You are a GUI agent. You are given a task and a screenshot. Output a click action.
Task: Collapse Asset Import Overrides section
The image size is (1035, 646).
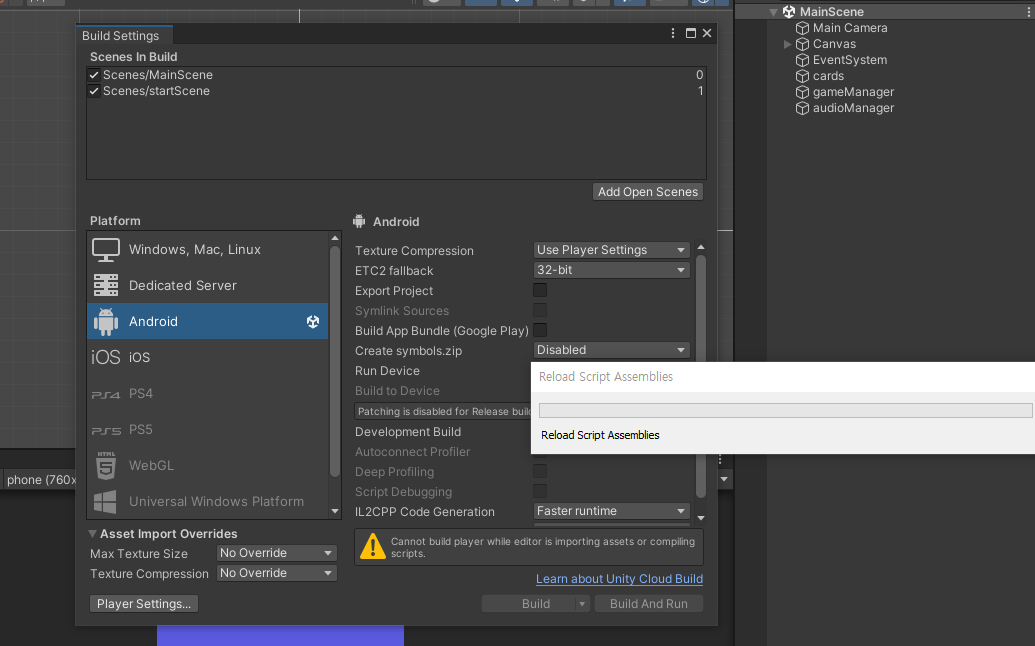click(92, 534)
